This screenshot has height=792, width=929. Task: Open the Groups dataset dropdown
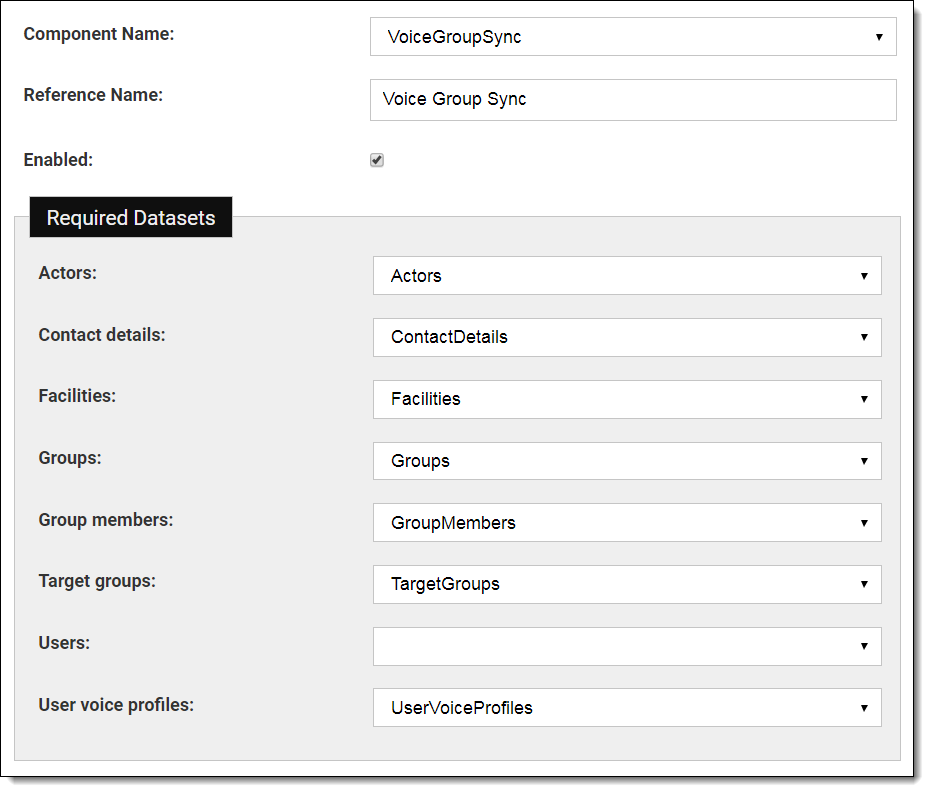tap(627, 461)
